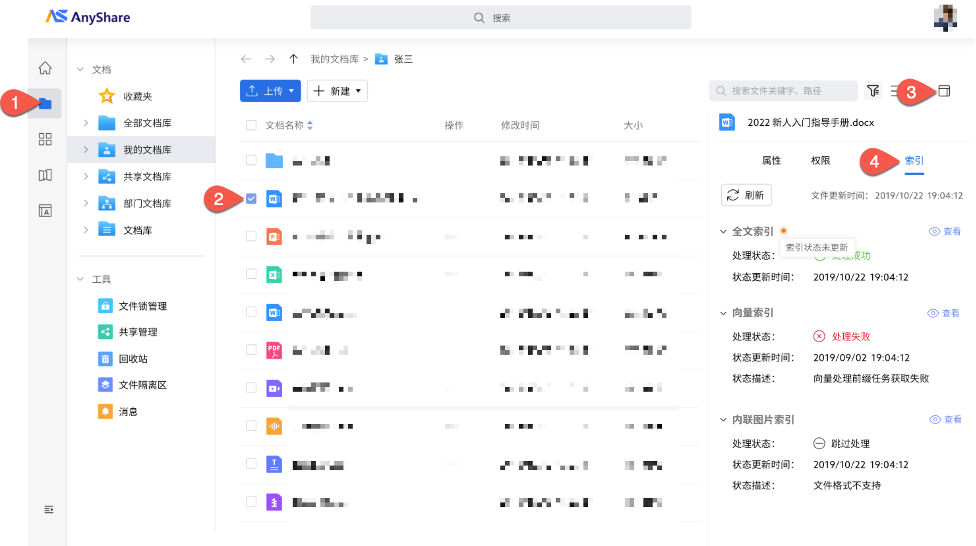The height and width of the screenshot is (546, 976).
Task: Check the last row zip file checkbox
Action: pos(251,502)
